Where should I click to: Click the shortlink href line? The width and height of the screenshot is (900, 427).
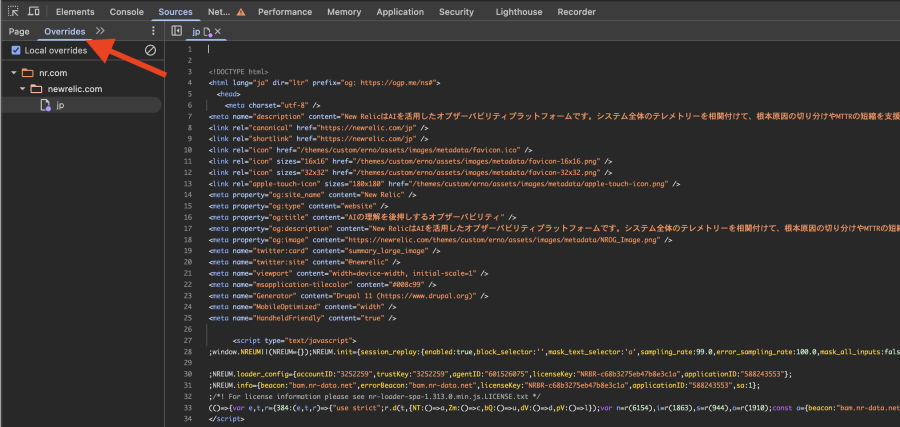319,139
